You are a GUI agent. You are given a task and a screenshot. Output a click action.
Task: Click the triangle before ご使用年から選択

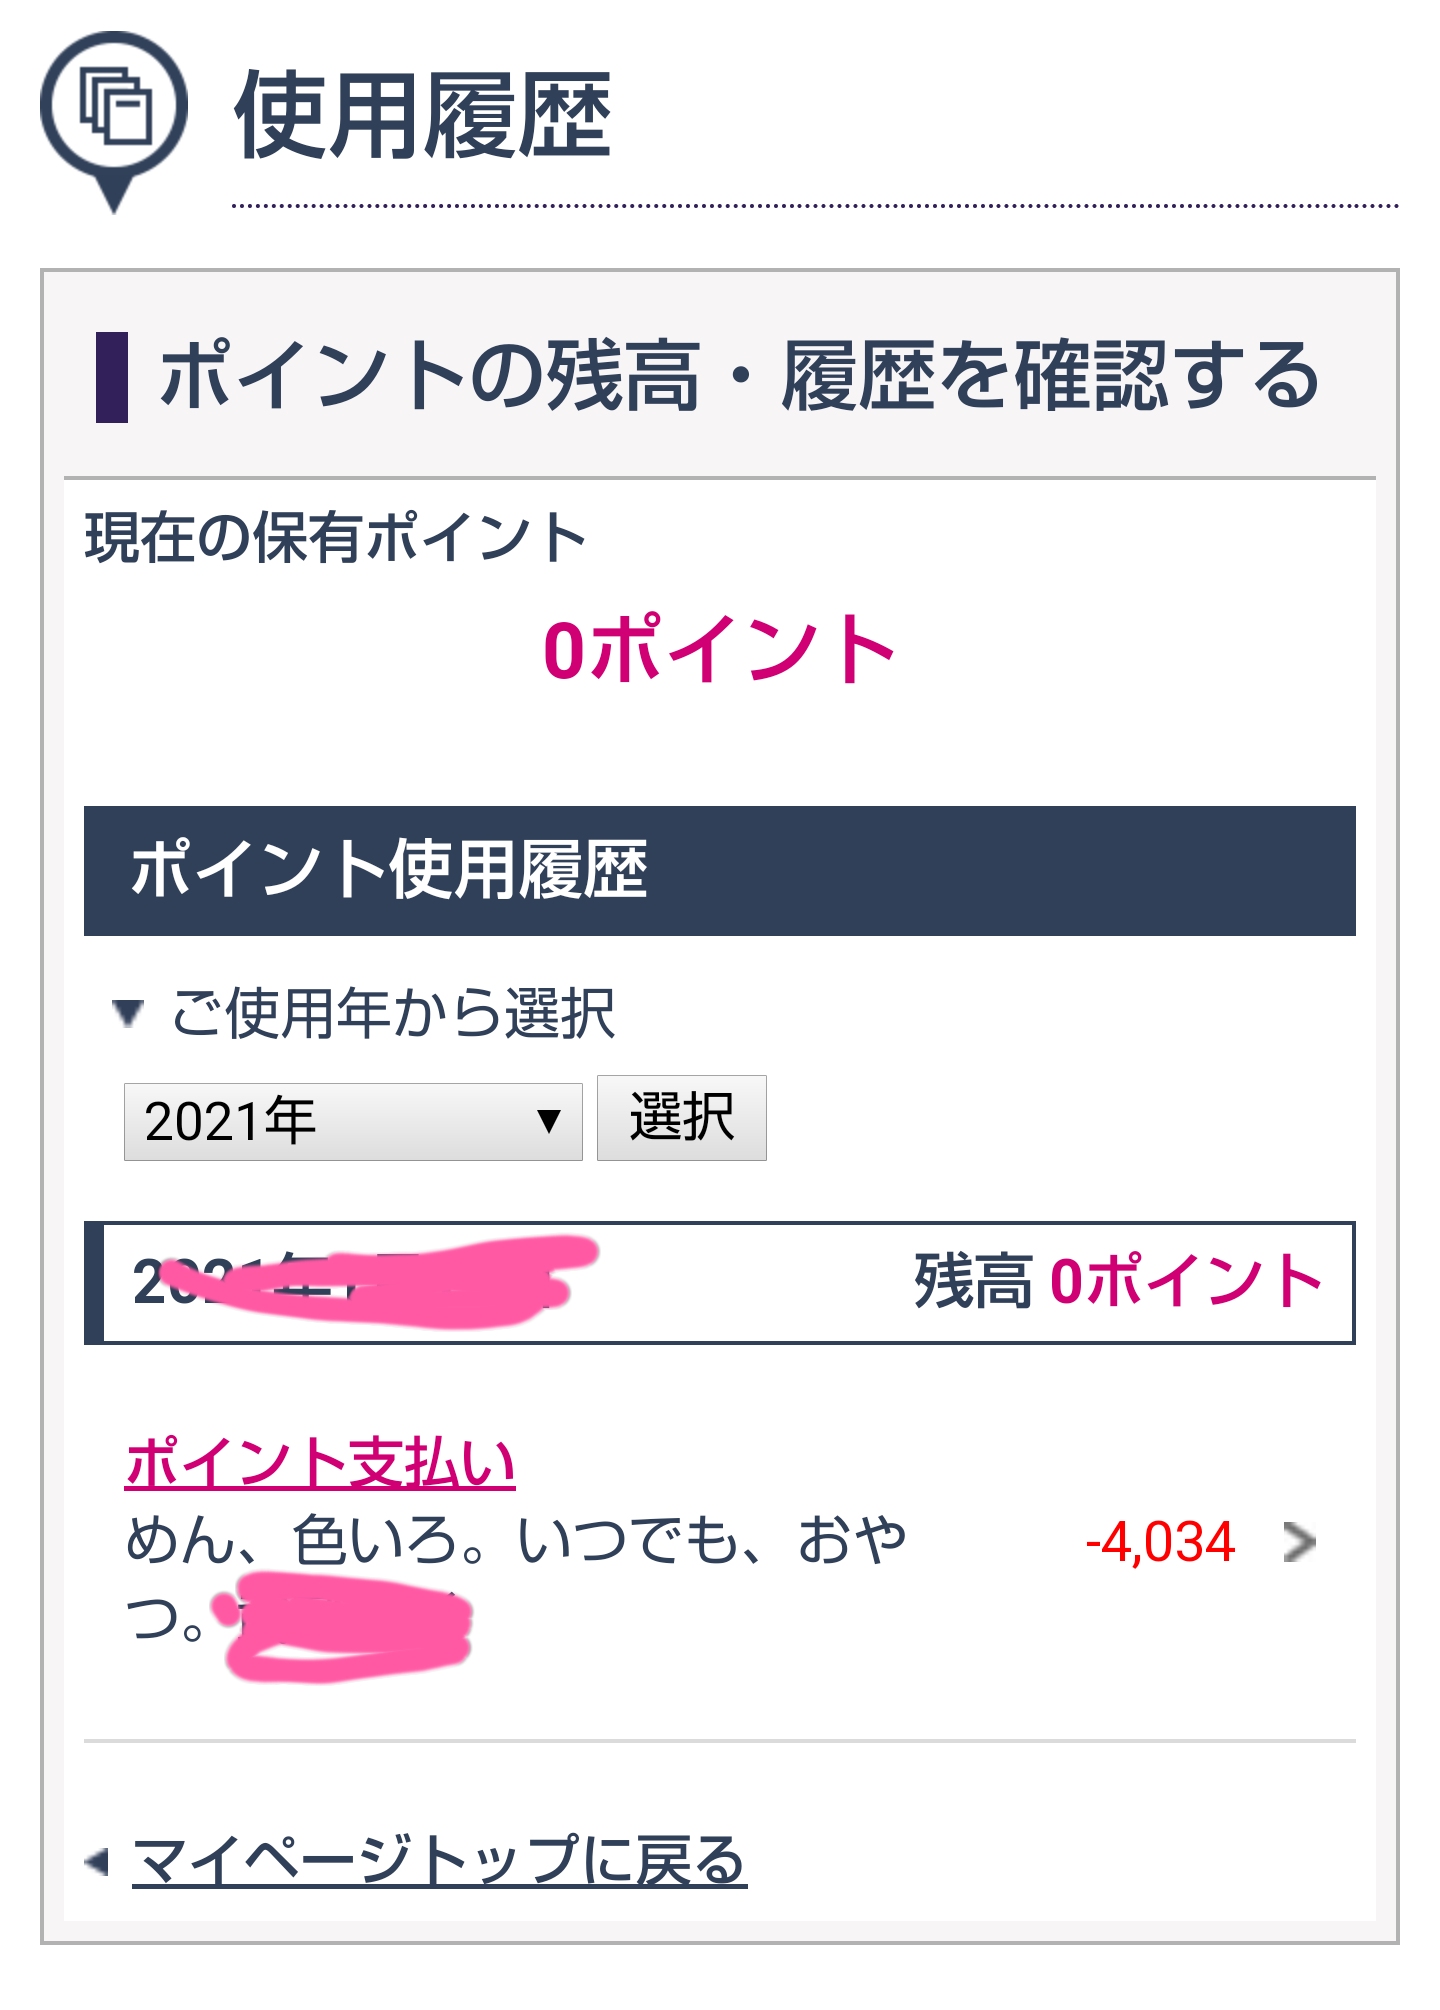(x=127, y=1013)
